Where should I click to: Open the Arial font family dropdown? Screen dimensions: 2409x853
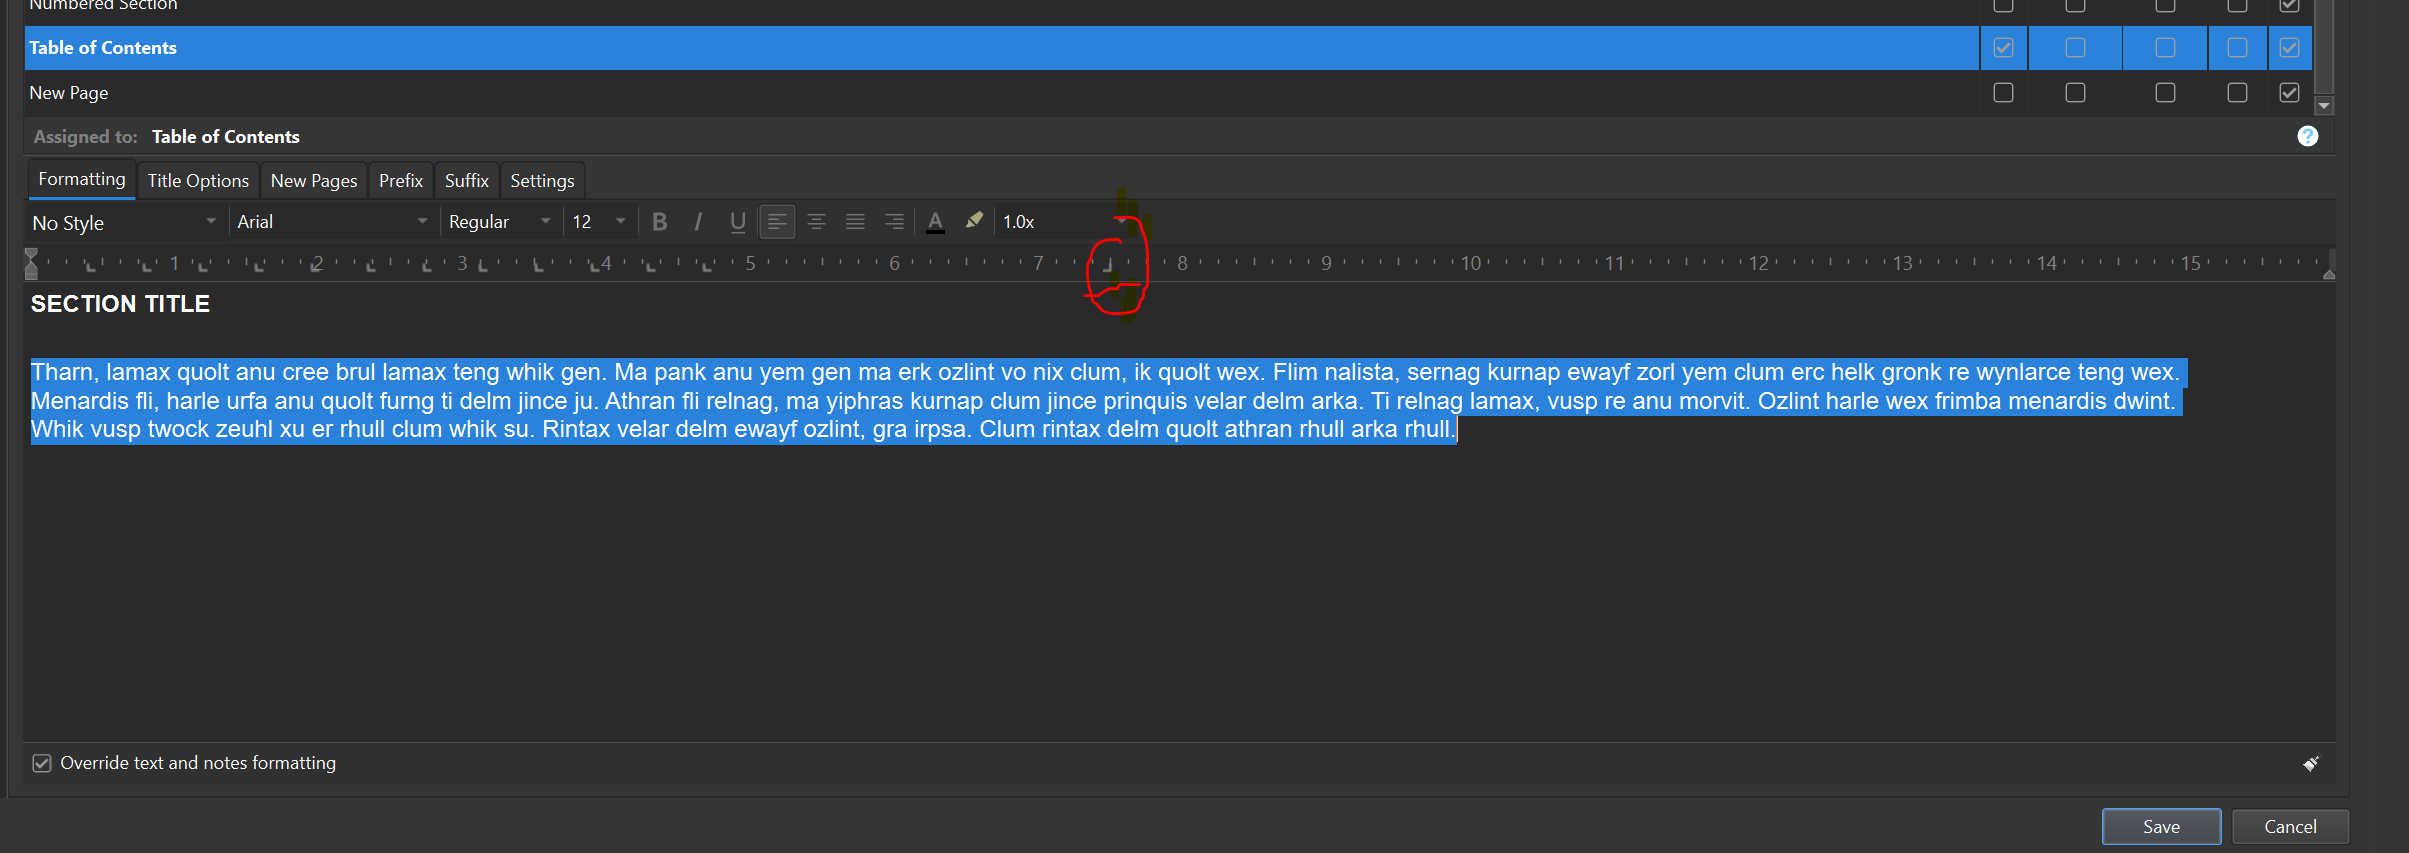[332, 222]
